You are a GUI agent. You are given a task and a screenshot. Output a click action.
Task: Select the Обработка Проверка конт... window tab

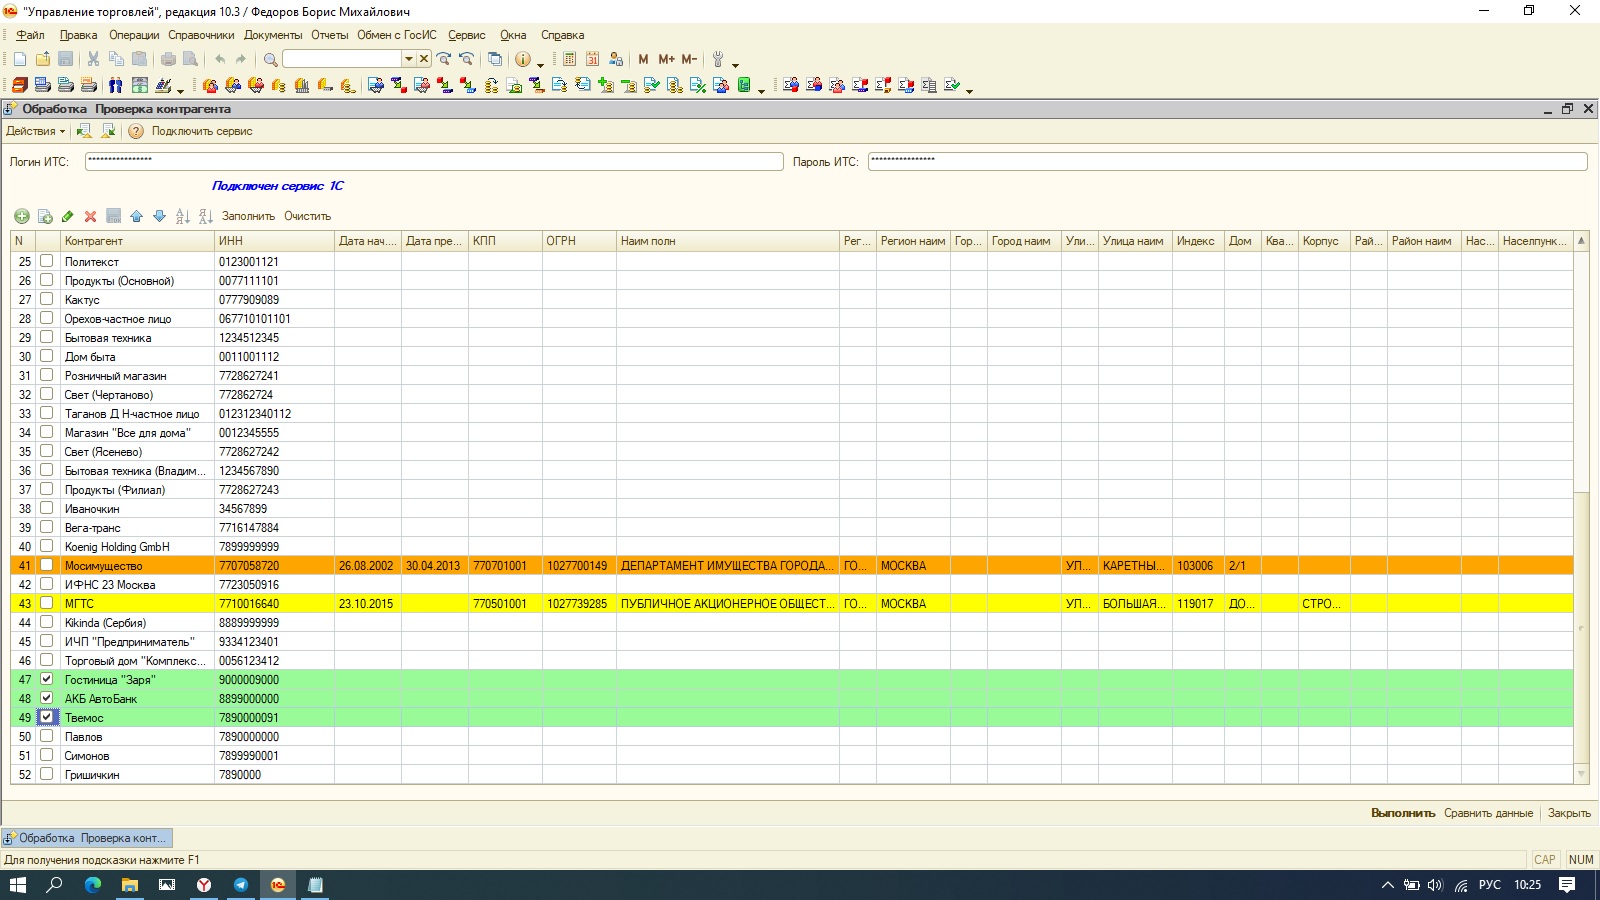pyautogui.click(x=87, y=838)
